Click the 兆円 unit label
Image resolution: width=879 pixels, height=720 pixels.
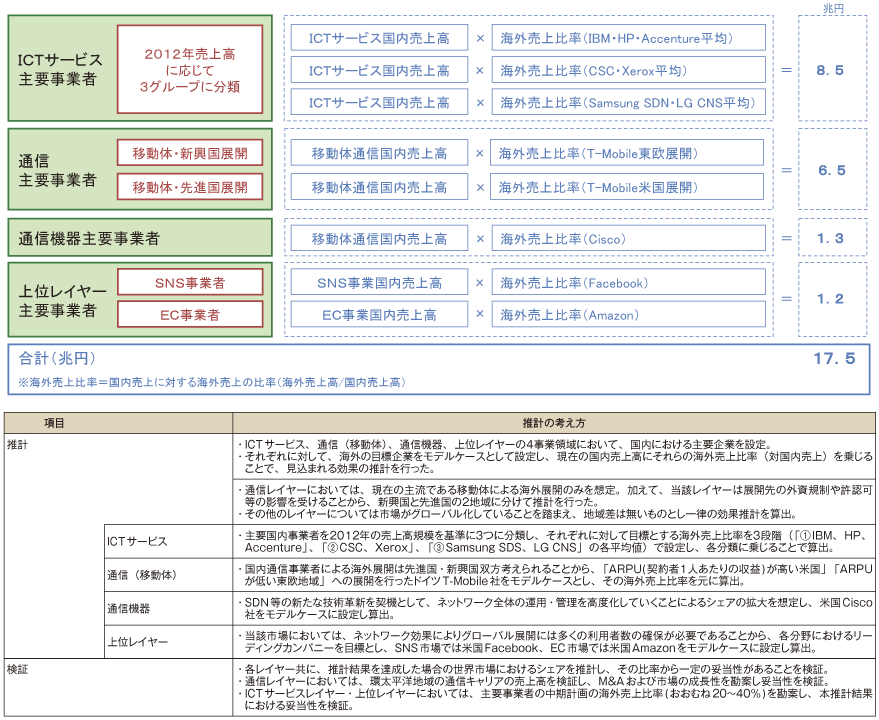tap(833, 8)
